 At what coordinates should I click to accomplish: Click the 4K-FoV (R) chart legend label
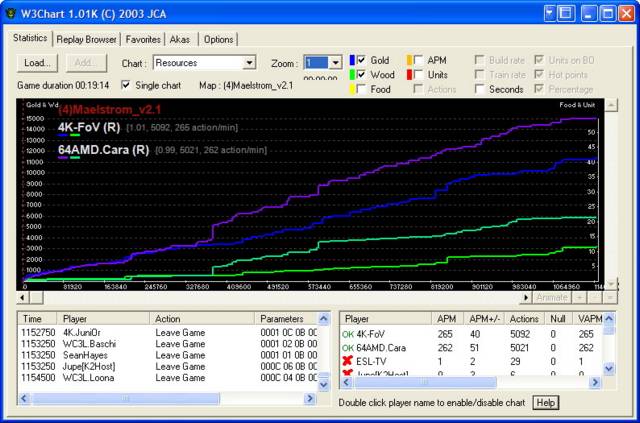pyautogui.click(x=89, y=127)
